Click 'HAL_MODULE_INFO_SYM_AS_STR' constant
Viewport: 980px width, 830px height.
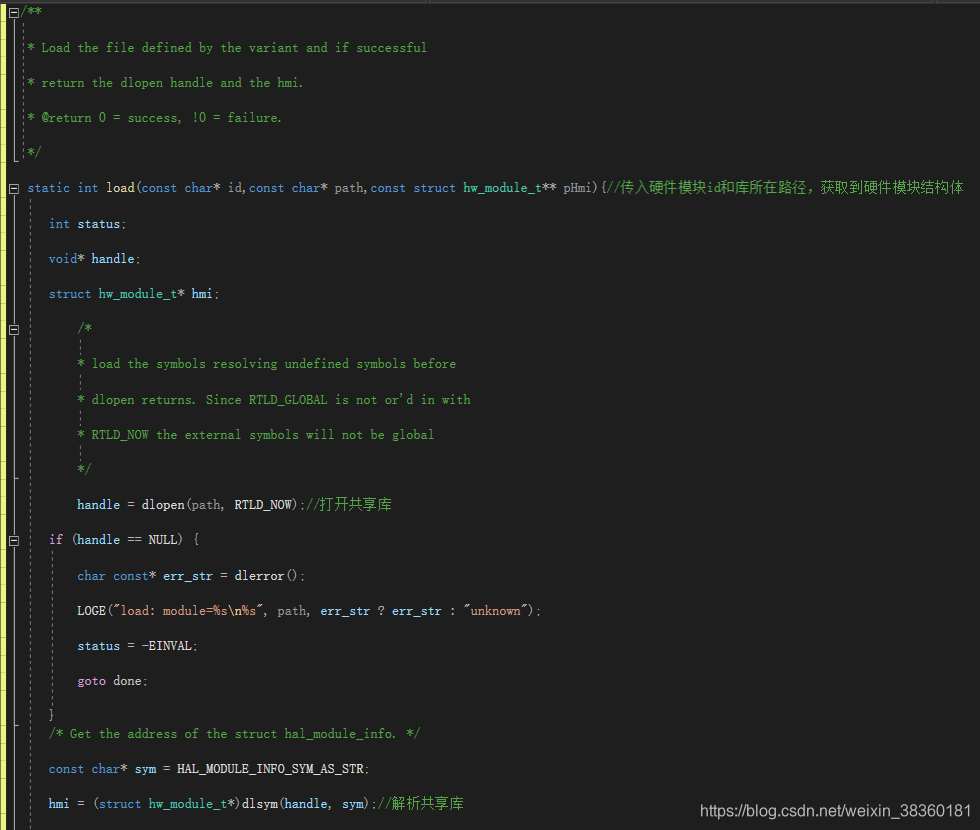coord(271,769)
